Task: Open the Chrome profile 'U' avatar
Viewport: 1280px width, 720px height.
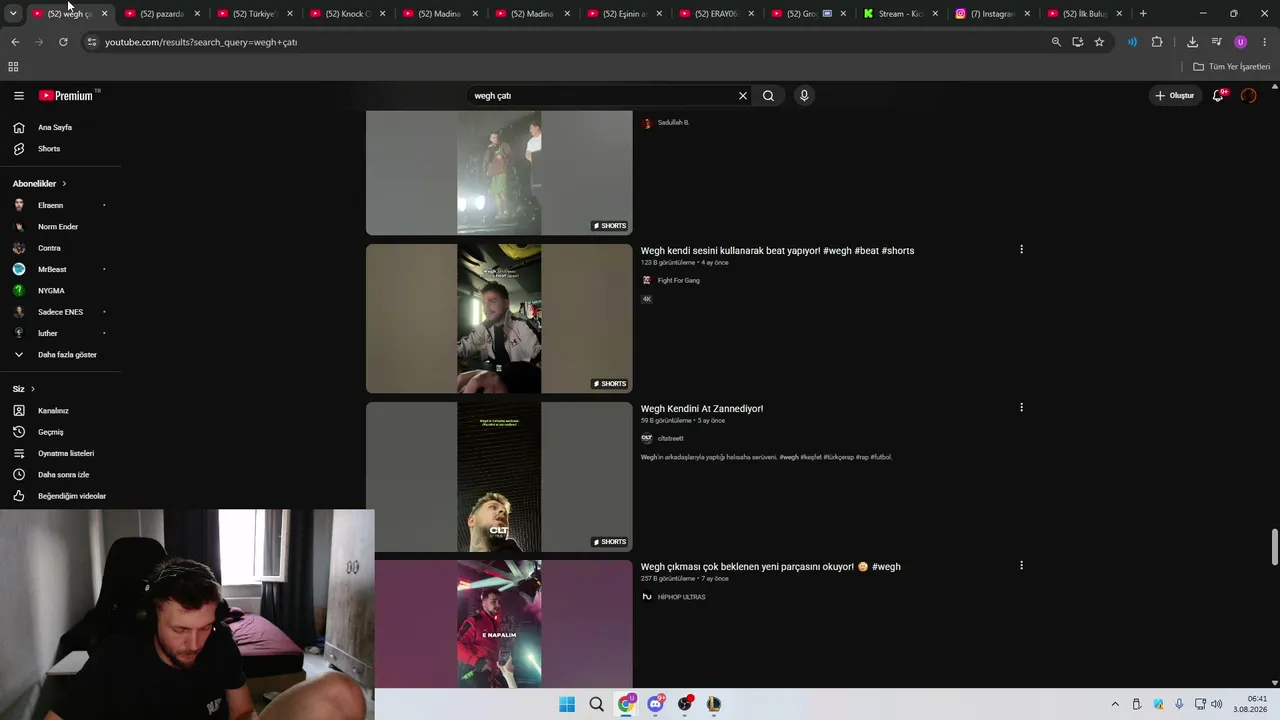Action: (x=1241, y=42)
